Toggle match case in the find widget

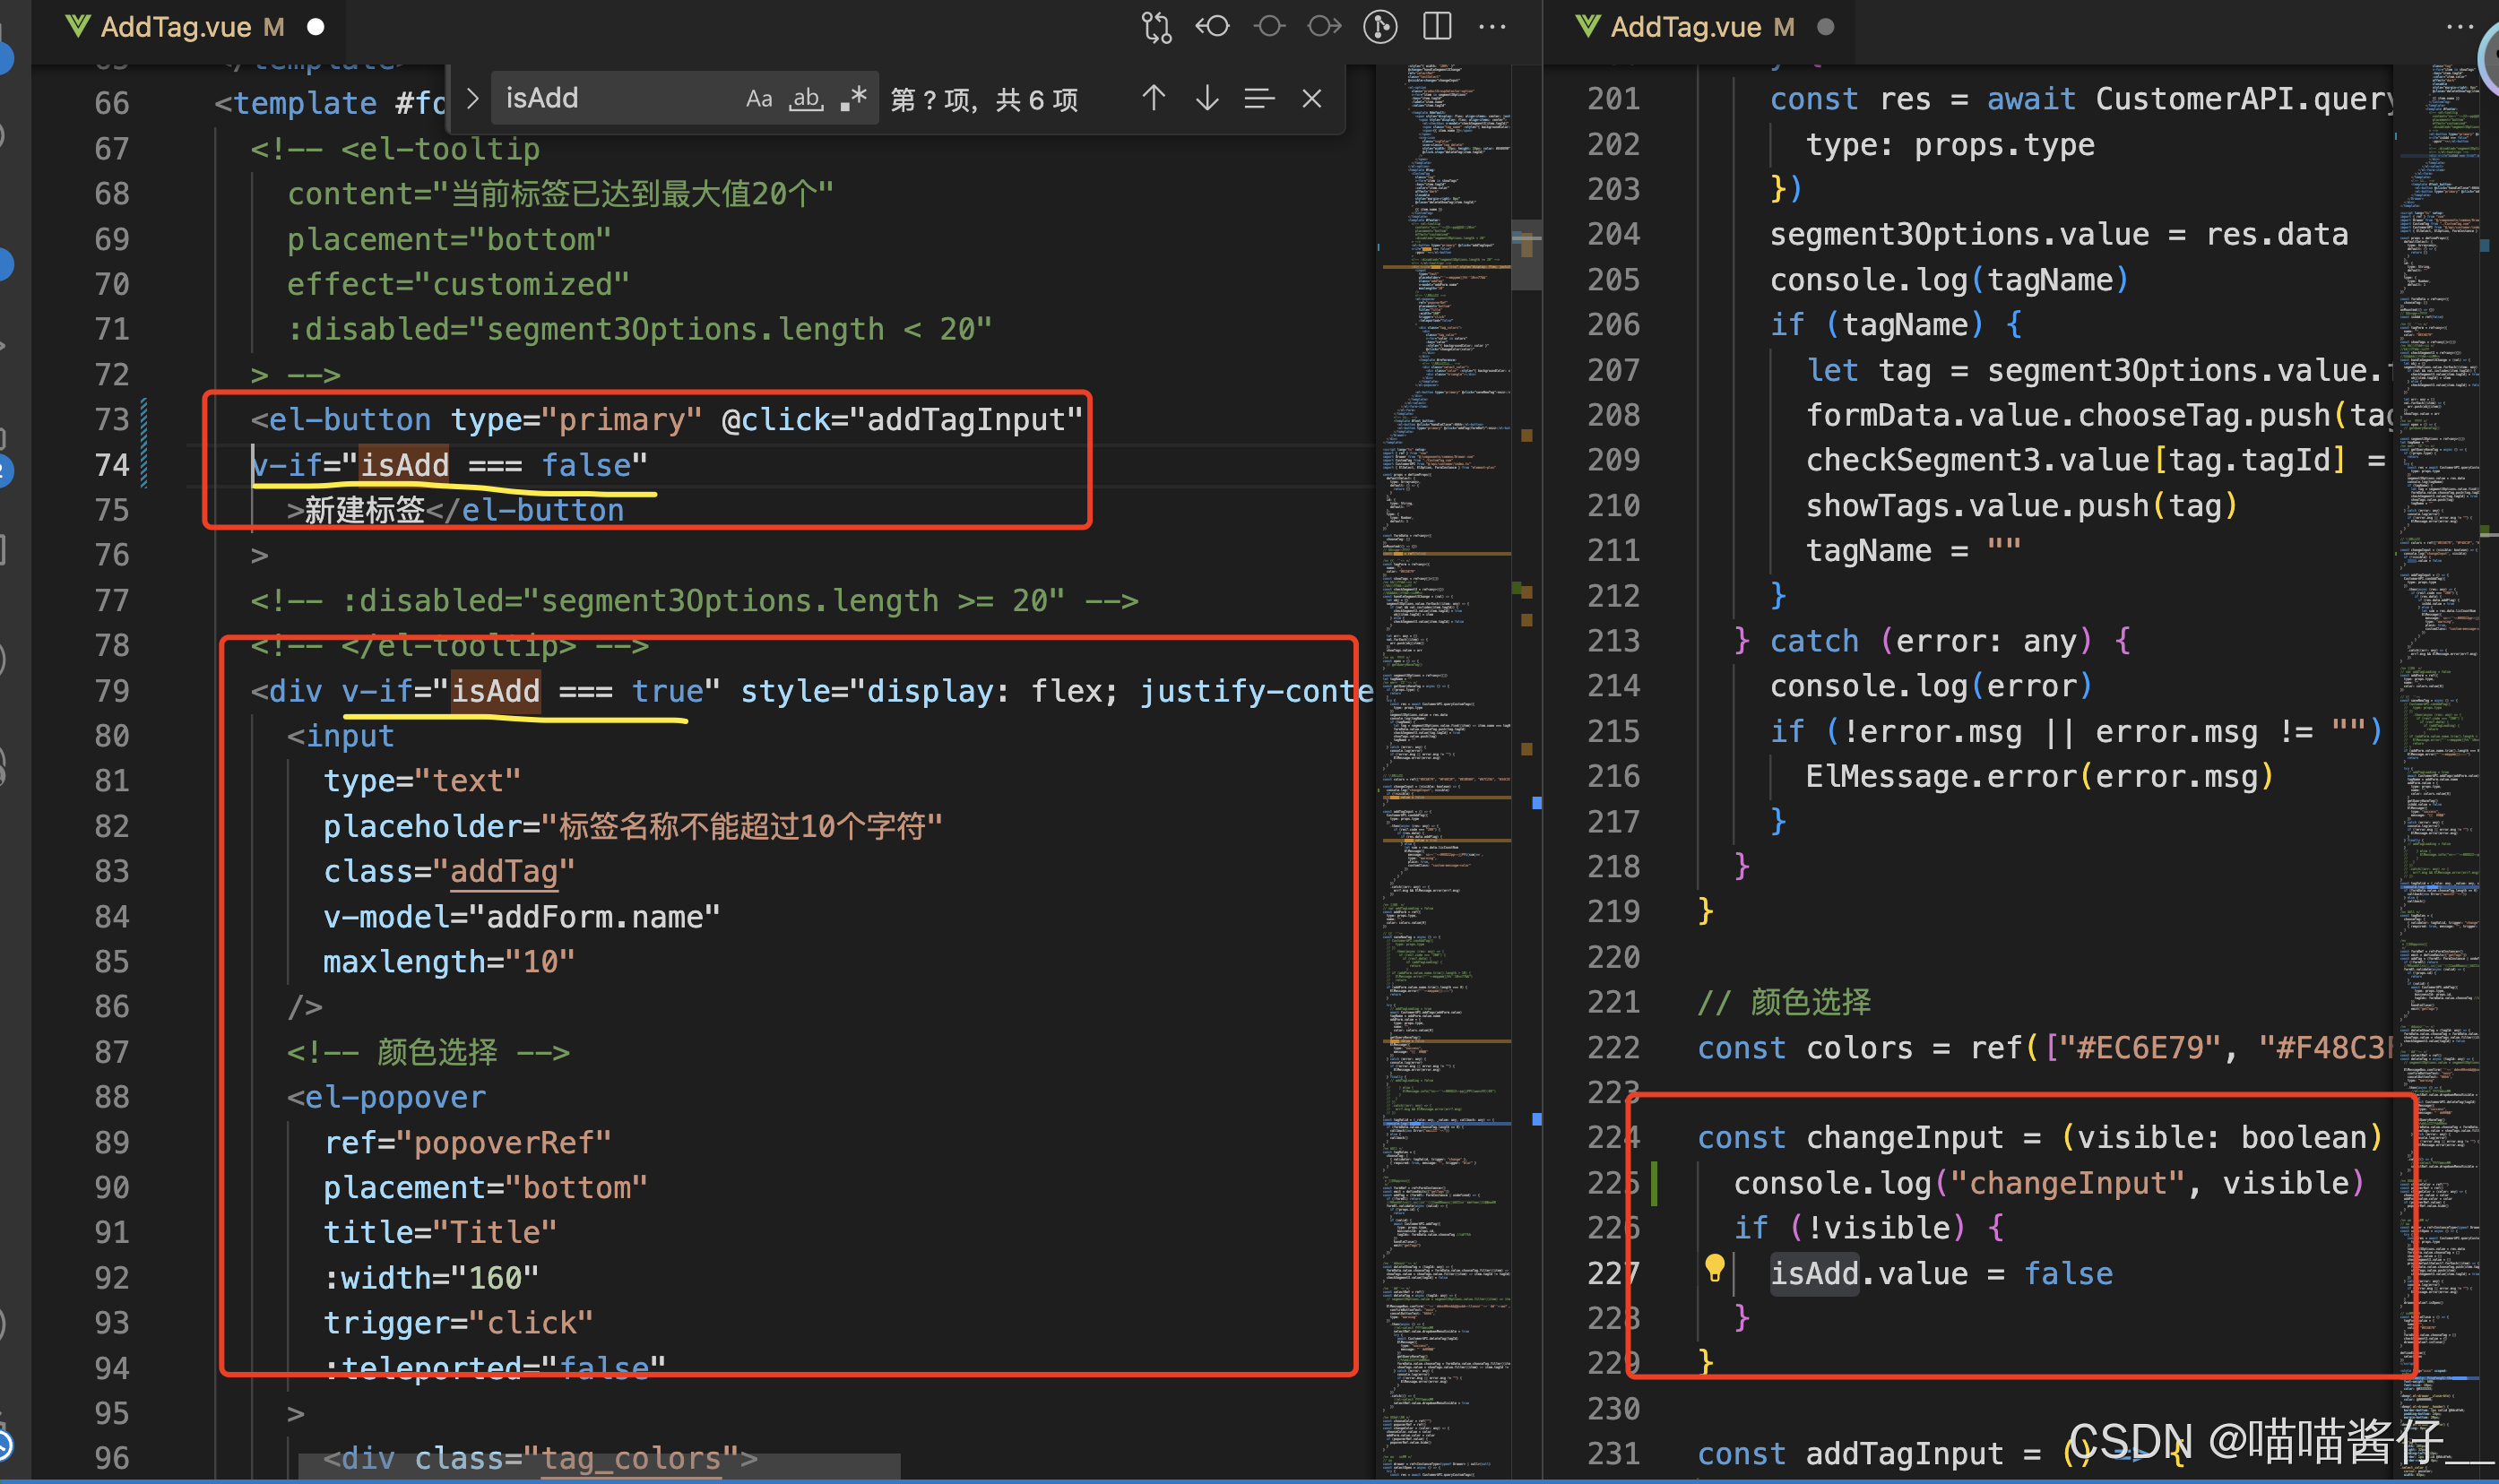point(760,97)
